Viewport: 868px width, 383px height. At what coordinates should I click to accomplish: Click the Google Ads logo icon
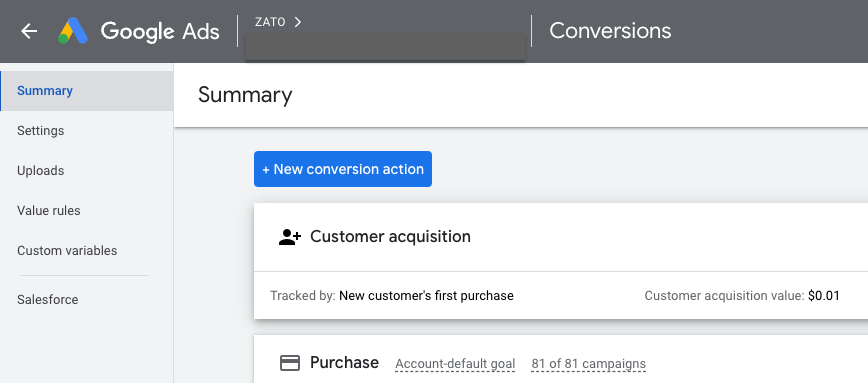[x=73, y=31]
